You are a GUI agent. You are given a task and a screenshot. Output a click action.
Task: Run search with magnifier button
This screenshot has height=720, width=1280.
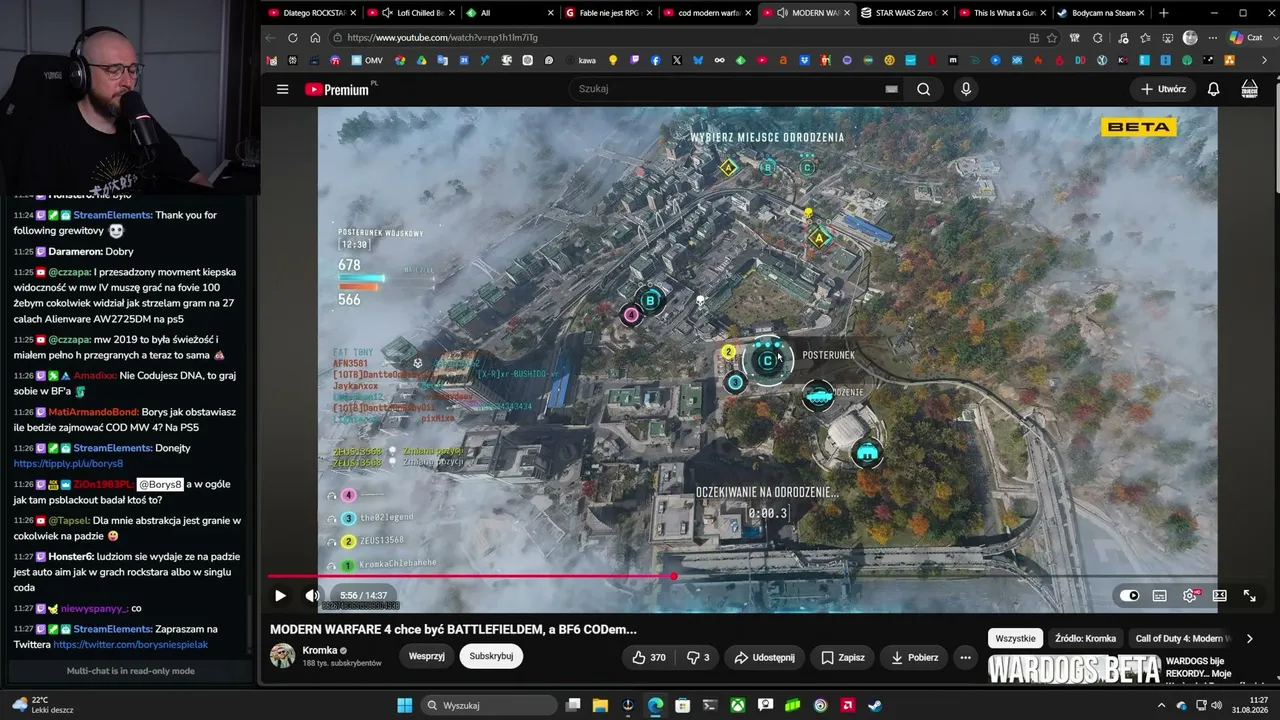(923, 89)
